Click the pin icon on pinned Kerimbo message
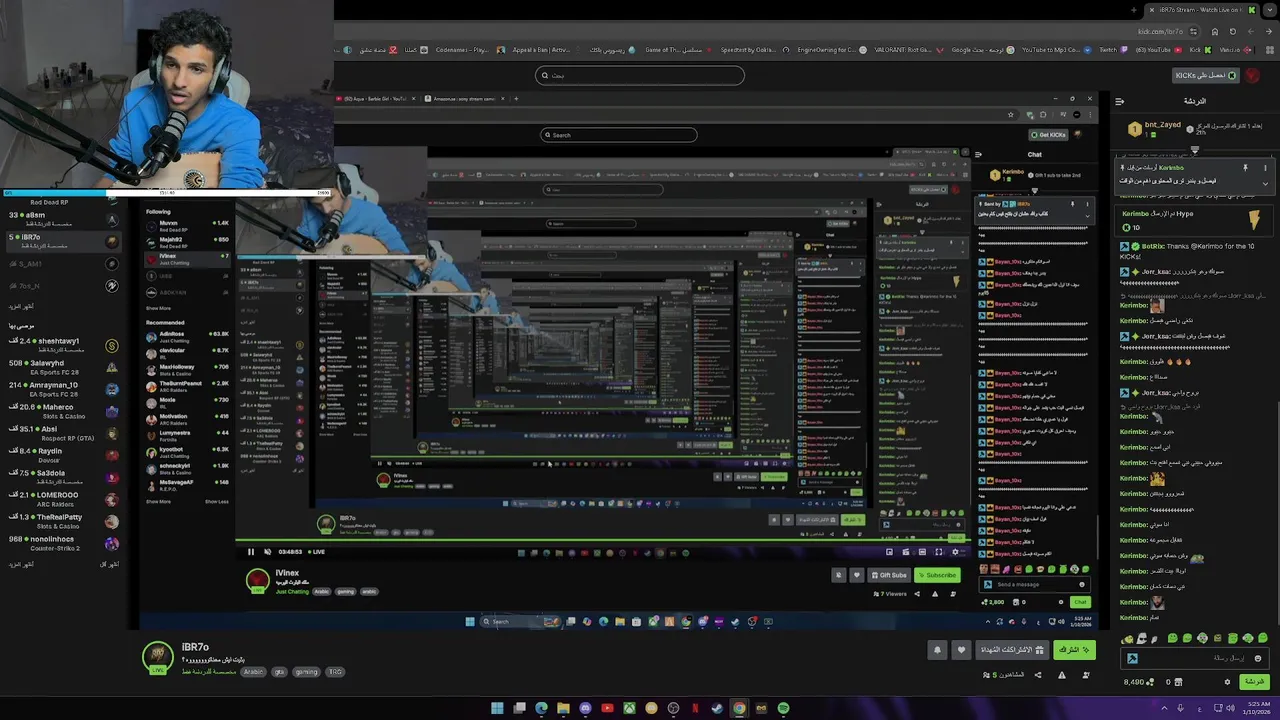This screenshot has height=720, width=1280. 1245,168
